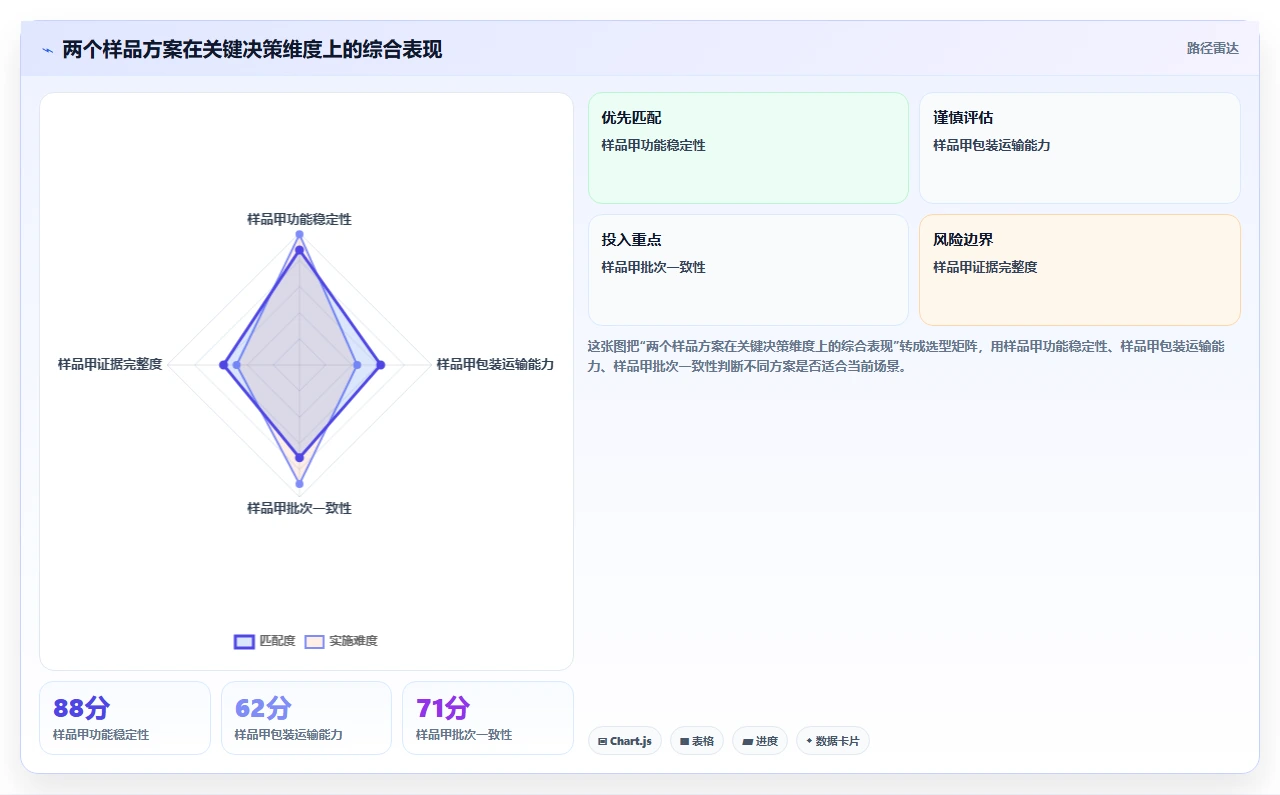Click the blue icon before the page title
Image resolution: width=1280 pixels, height=795 pixels.
pos(47,49)
